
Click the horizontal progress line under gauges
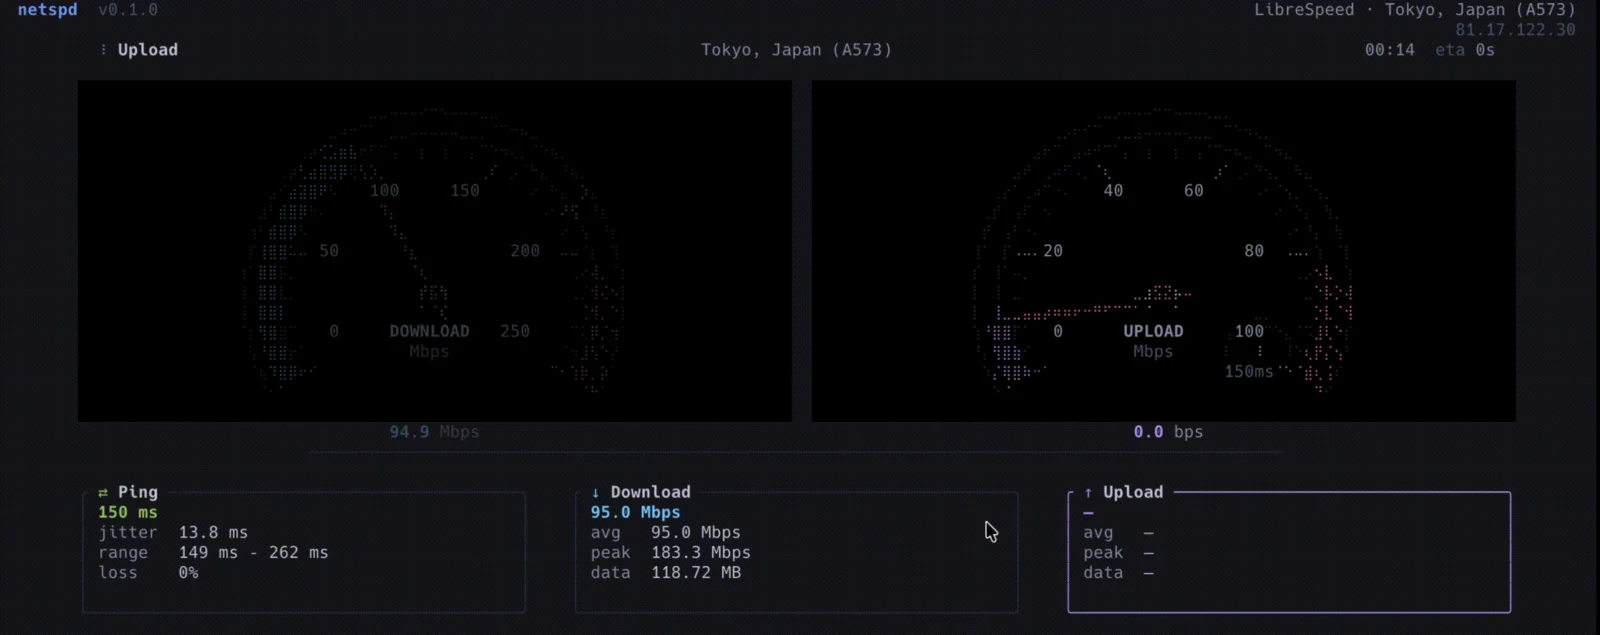point(796,453)
